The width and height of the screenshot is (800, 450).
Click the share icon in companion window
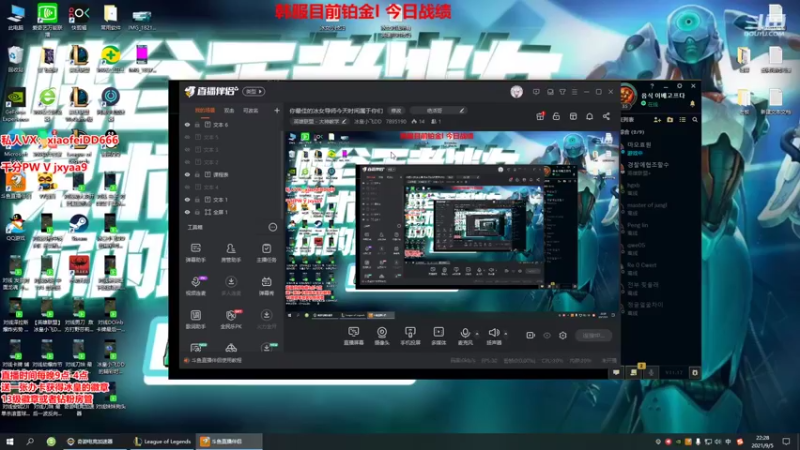tap(606, 116)
